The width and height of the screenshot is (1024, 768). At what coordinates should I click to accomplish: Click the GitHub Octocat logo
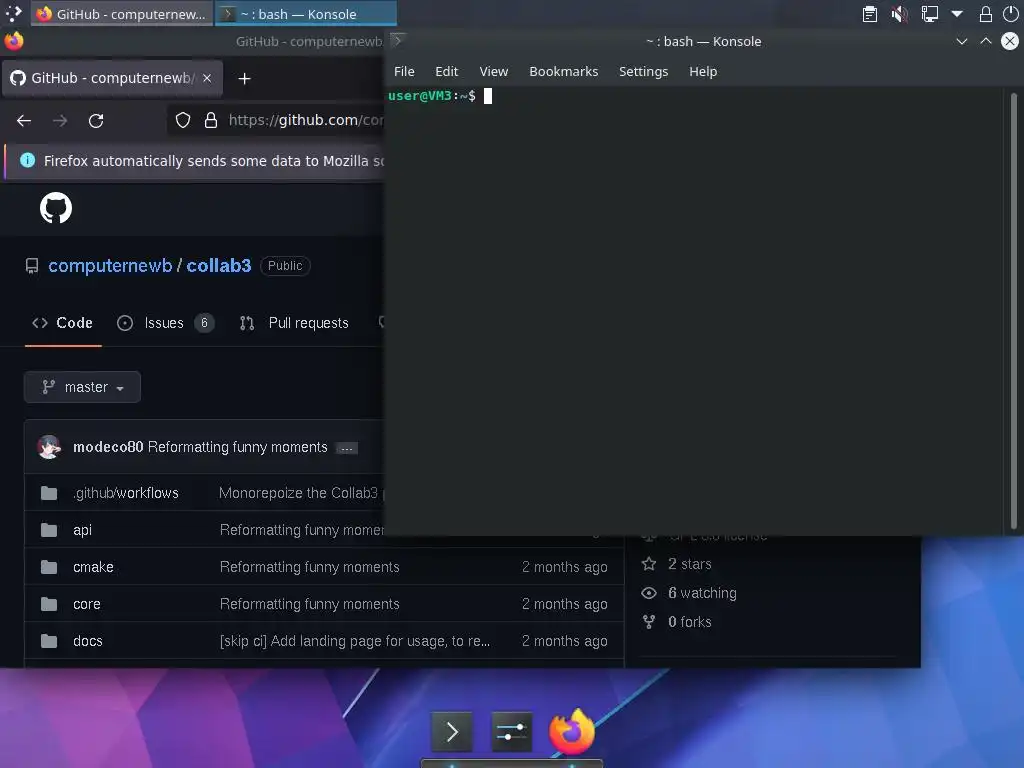[56, 208]
